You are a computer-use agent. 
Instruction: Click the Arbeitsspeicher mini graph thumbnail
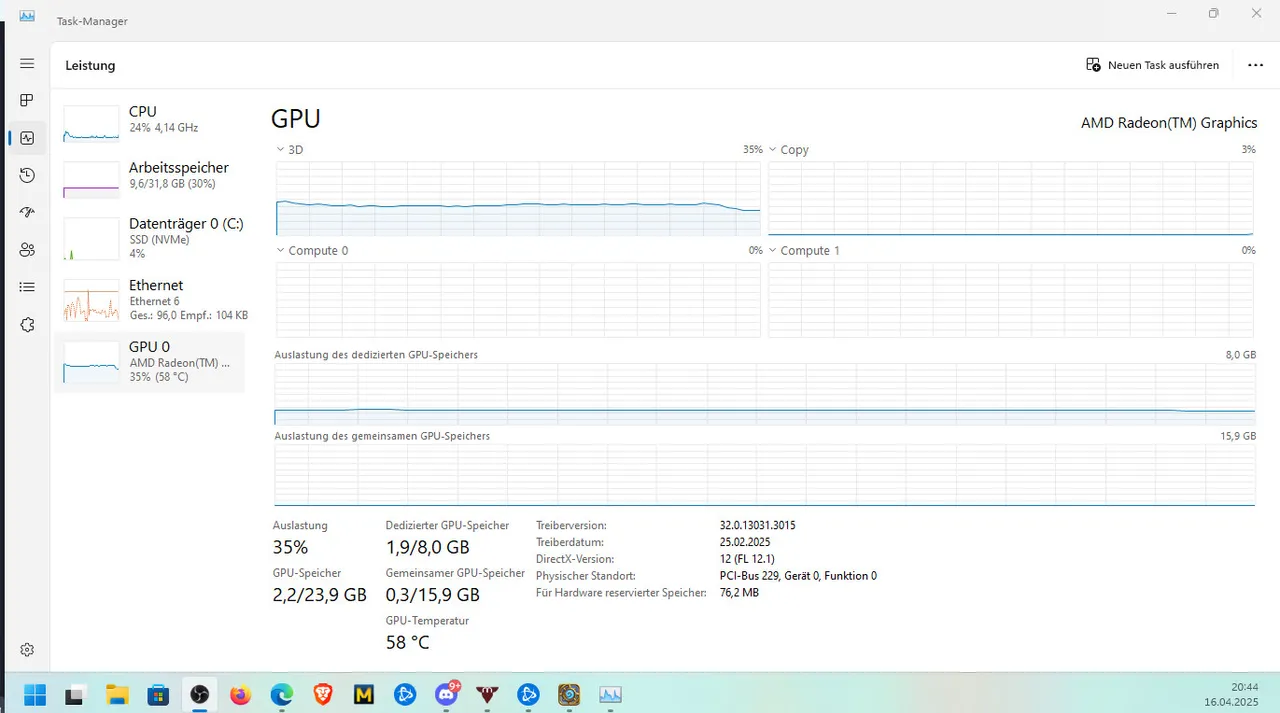[x=91, y=179]
